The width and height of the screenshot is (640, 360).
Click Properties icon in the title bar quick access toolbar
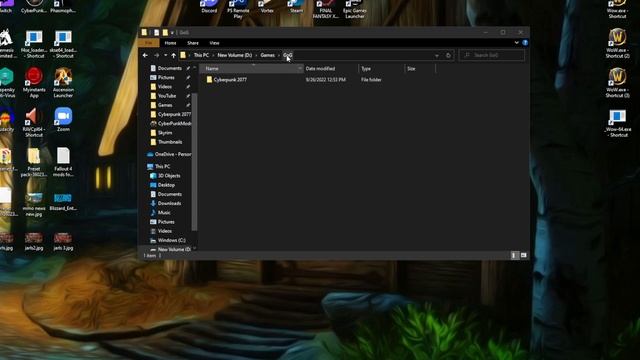156,32
